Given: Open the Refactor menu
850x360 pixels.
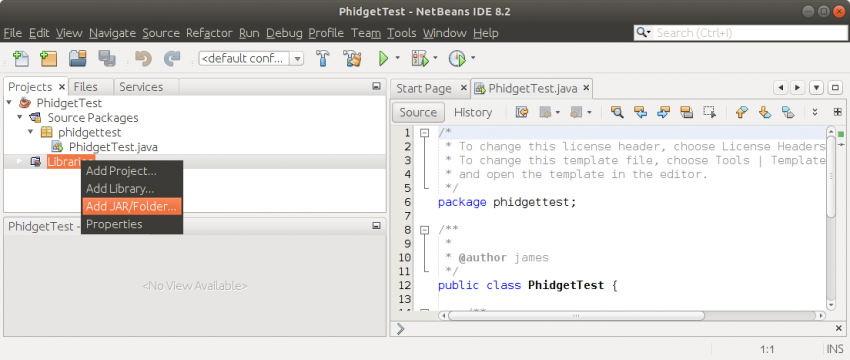Looking at the screenshot, I should [x=209, y=33].
